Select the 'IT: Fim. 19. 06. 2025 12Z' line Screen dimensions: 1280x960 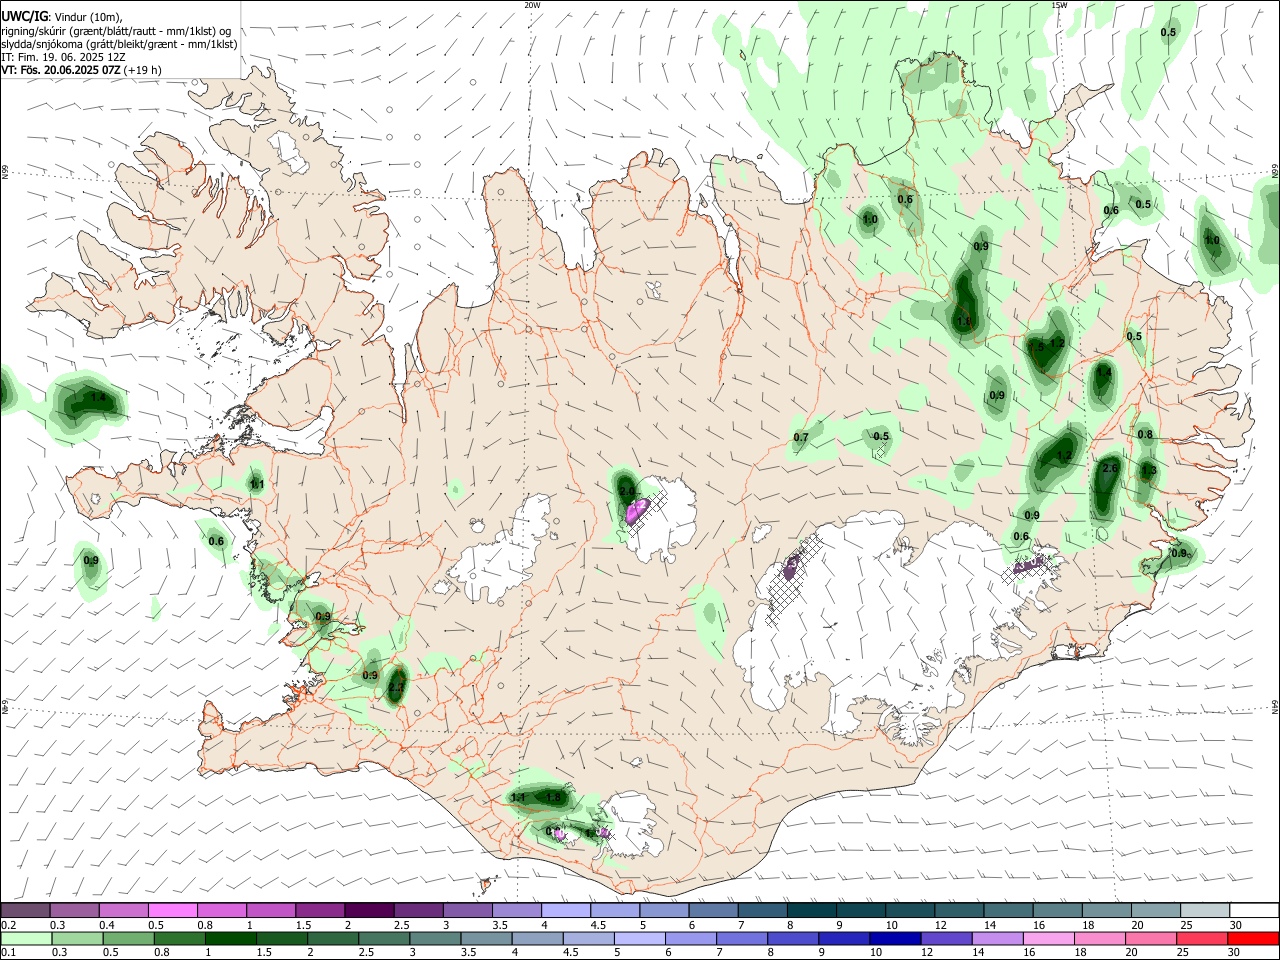pyautogui.click(x=64, y=57)
